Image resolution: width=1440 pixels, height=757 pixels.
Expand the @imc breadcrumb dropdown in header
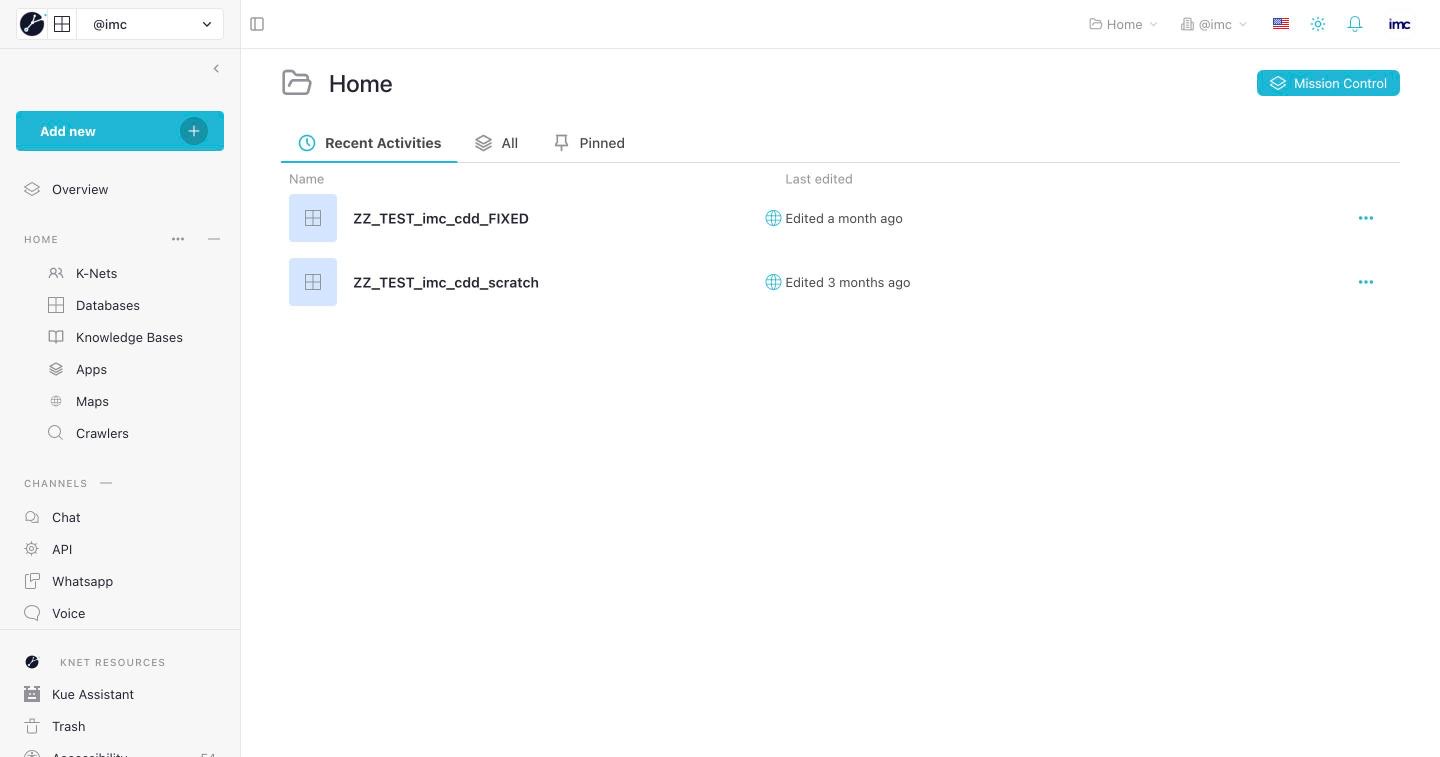[x=1214, y=24]
